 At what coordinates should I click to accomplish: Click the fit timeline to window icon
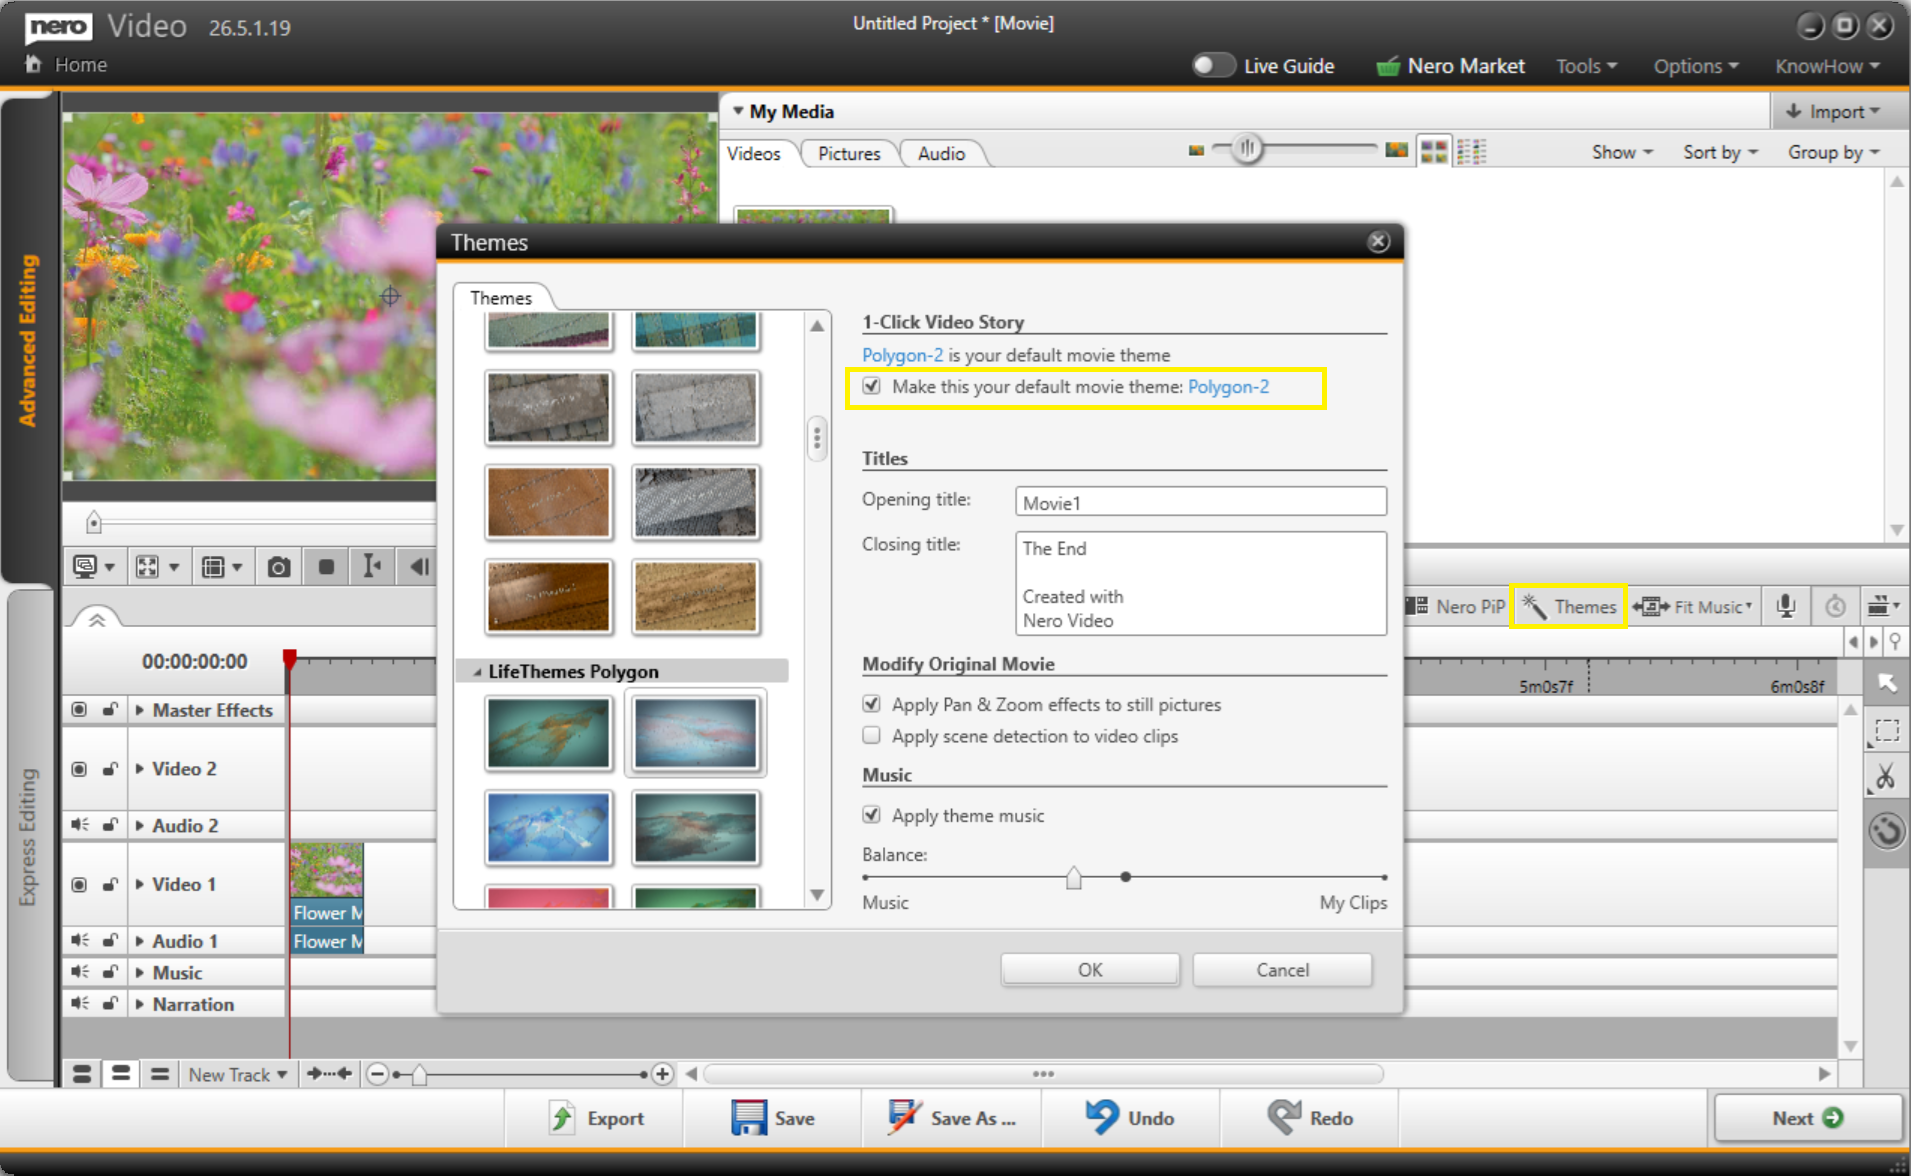pyautogui.click(x=329, y=1074)
